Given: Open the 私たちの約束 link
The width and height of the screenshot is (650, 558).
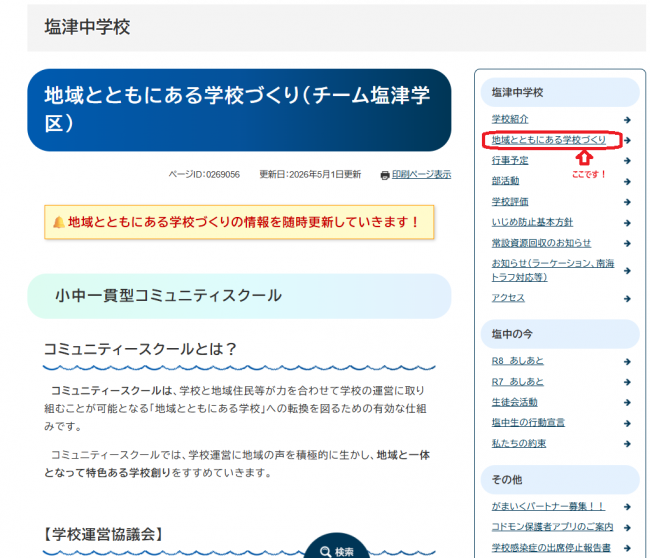Looking at the screenshot, I should (519, 444).
